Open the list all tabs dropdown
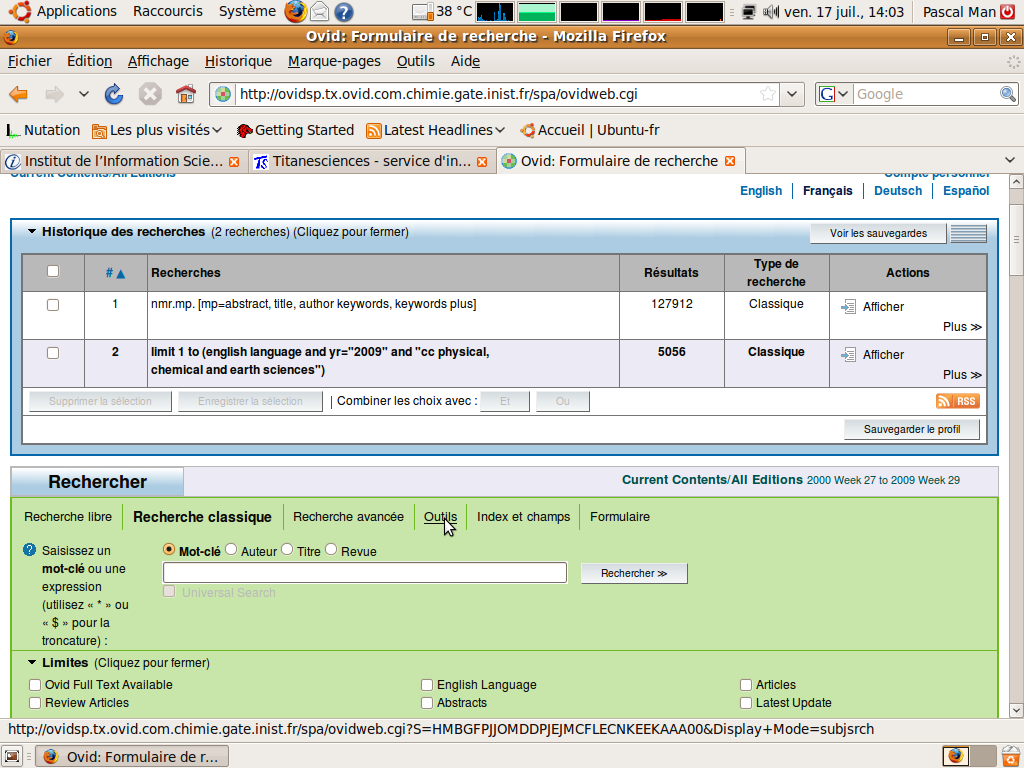1024x768 pixels. click(1010, 161)
